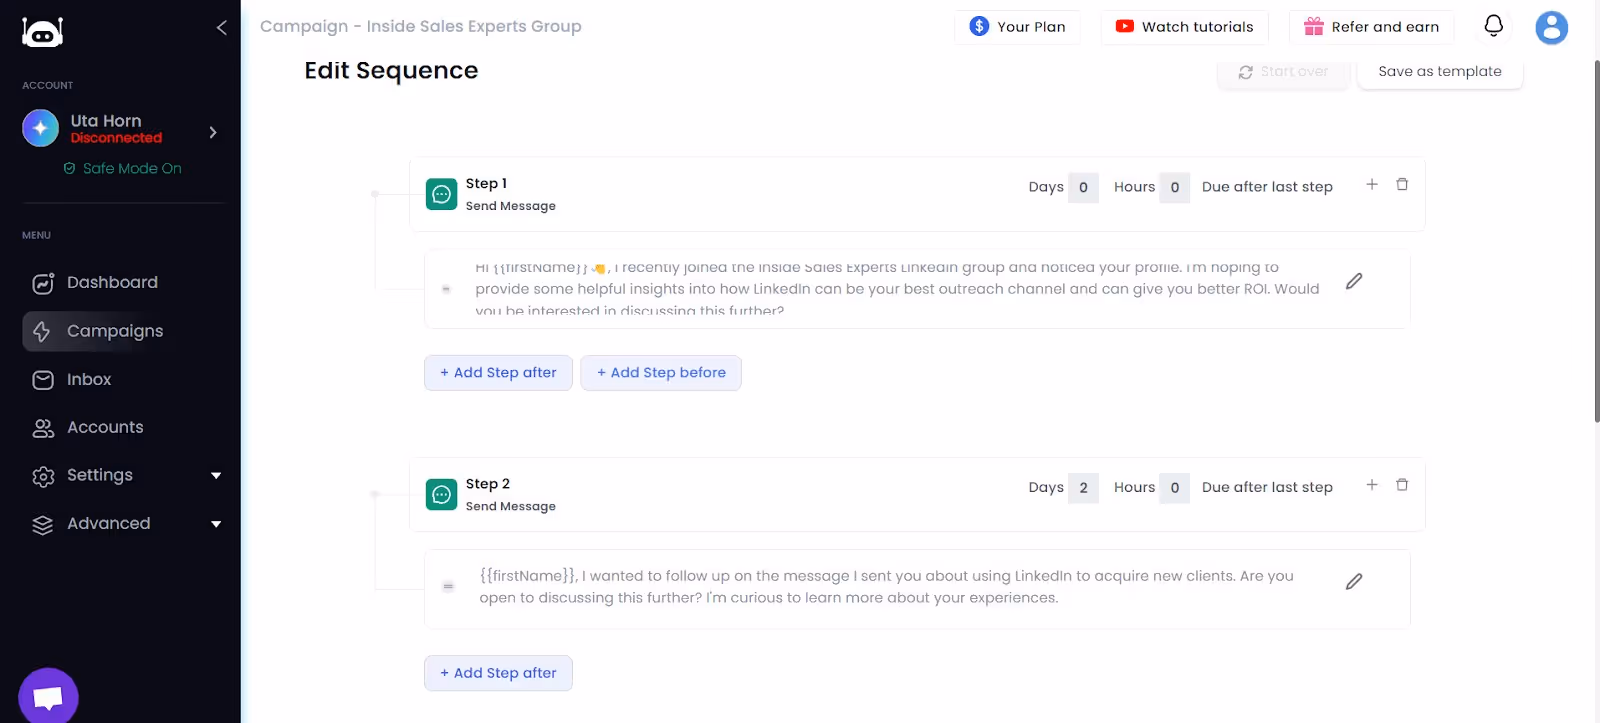Click Step 1 Send Message icon
1600x723 pixels.
coord(441,194)
